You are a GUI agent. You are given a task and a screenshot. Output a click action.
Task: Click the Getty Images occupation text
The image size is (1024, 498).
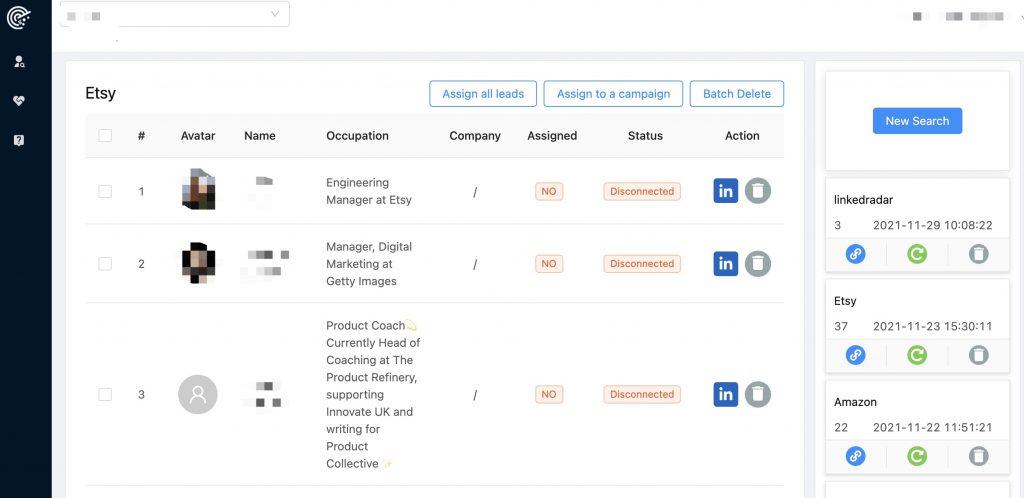coord(369,264)
